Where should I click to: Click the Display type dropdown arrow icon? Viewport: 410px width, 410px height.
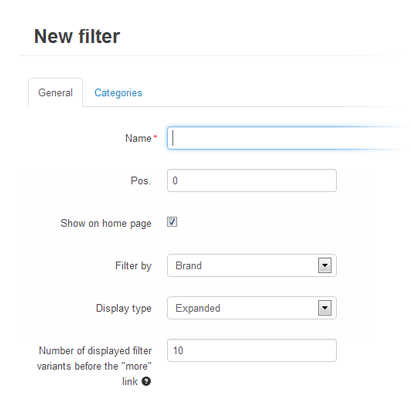pos(325,308)
